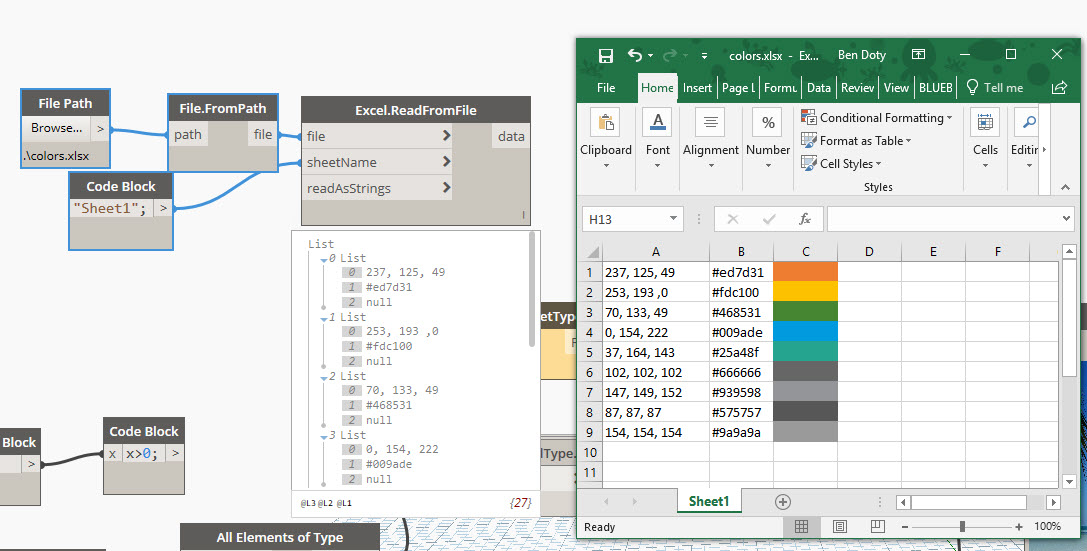Open the Cells group icon
Viewport: 1087px width, 551px height.
point(985,123)
